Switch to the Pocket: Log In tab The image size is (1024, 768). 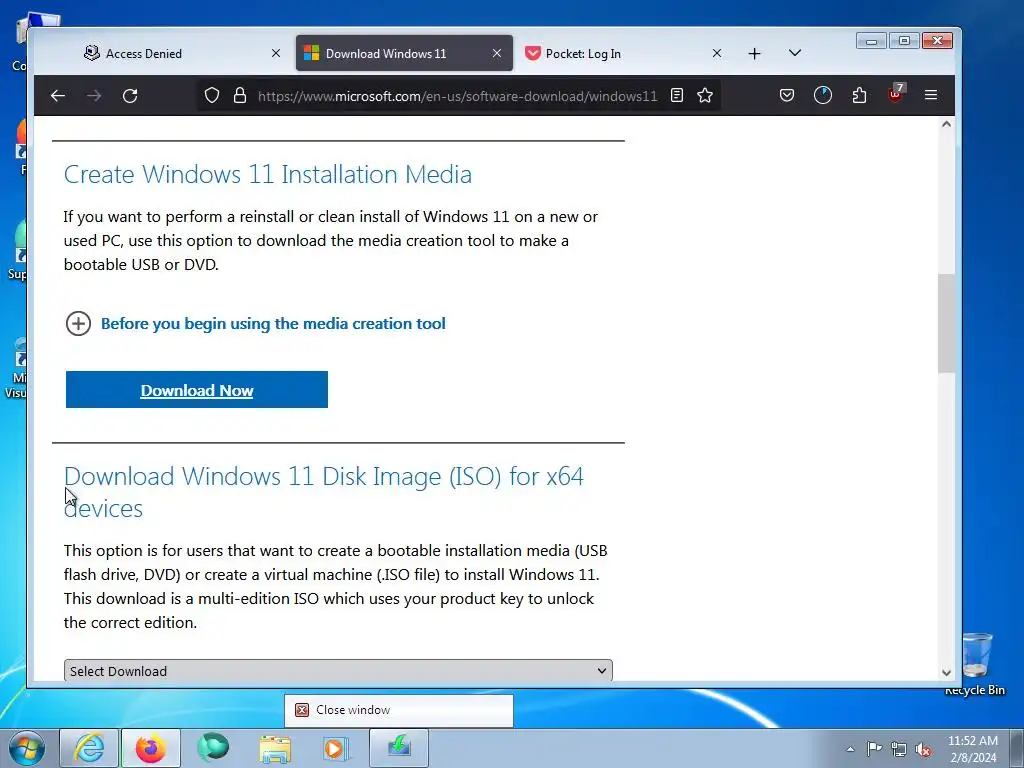click(624, 54)
